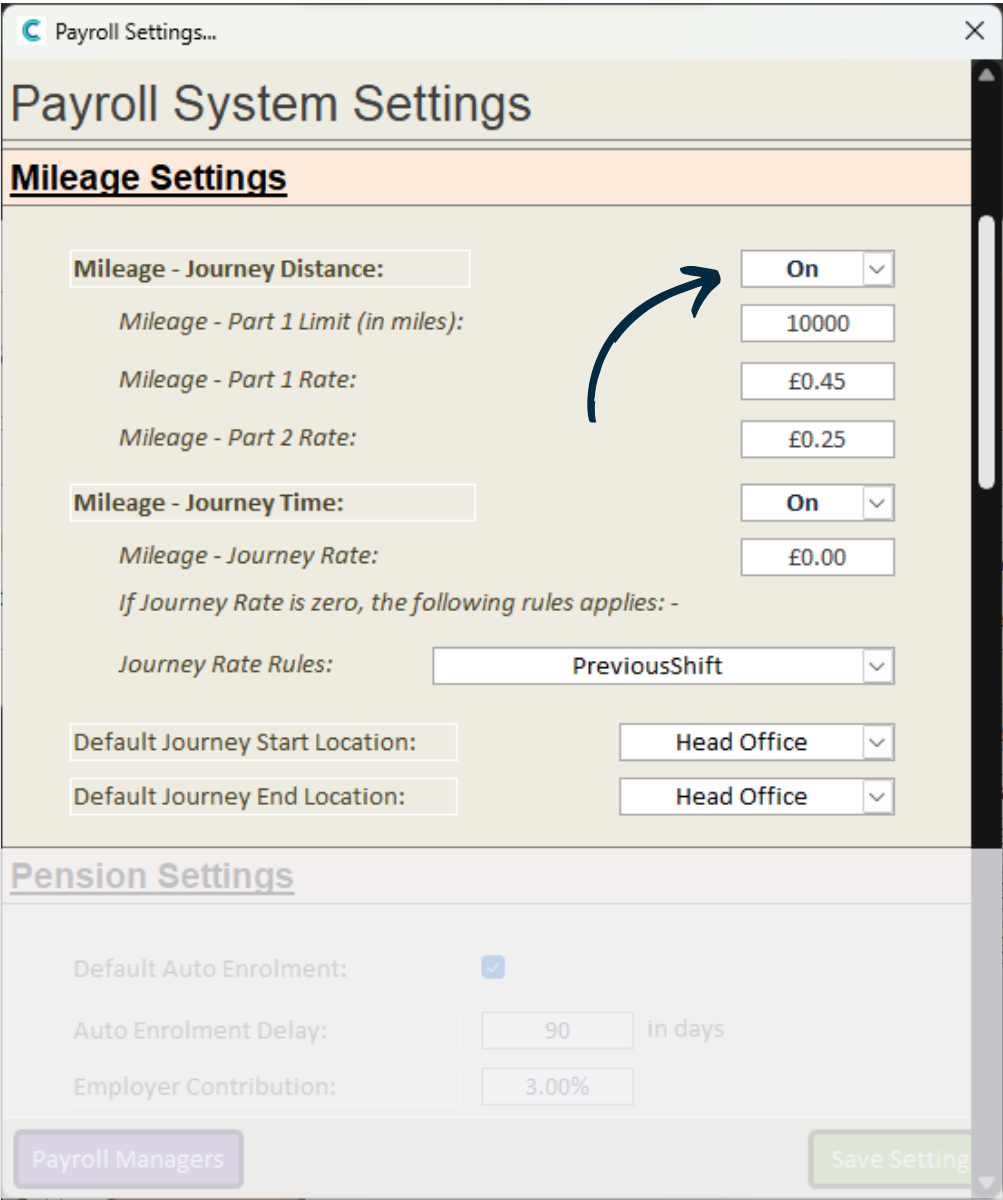
Task: Click the vertical scrollbar thumb
Action: [x=987, y=350]
